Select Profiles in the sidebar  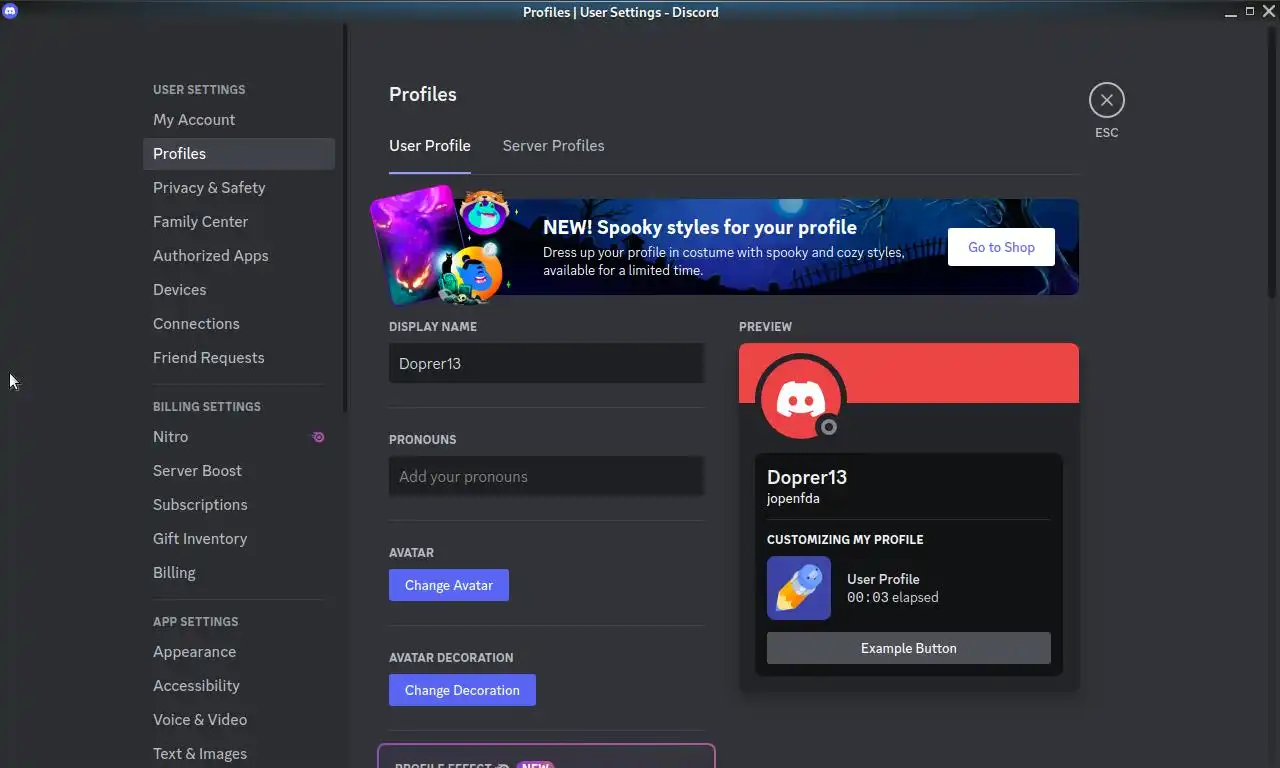tap(238, 154)
